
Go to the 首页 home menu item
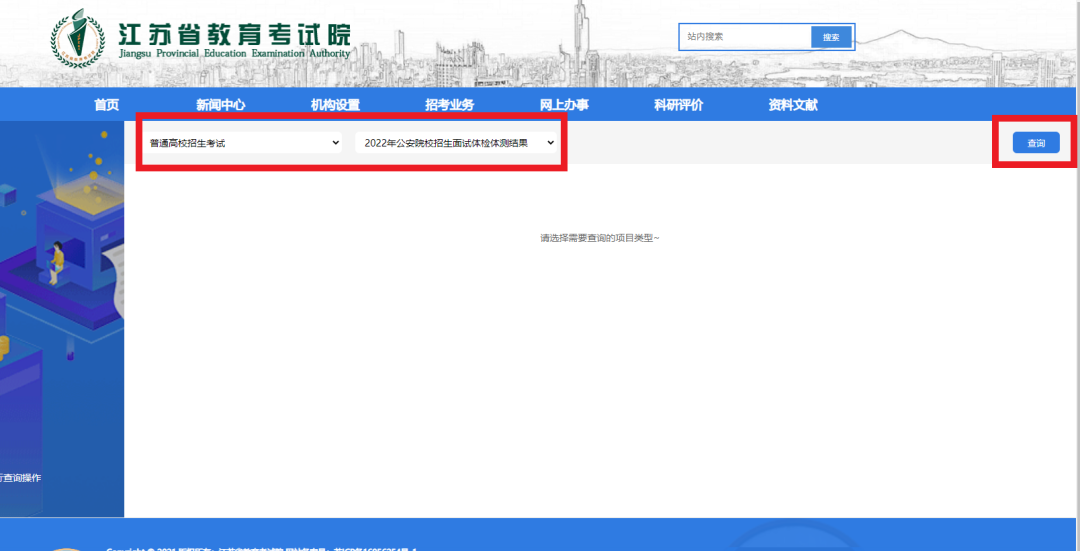click(106, 105)
